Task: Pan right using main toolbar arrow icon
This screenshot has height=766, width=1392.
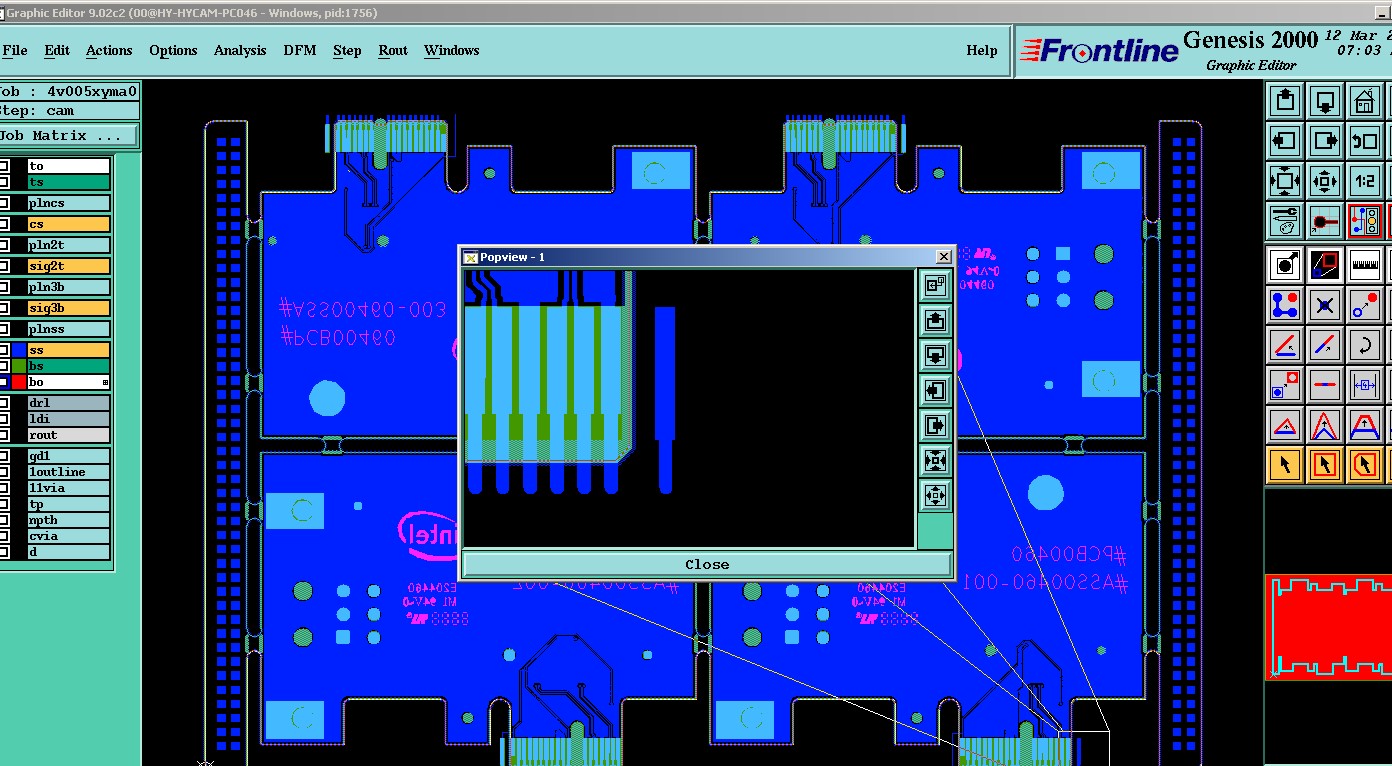Action: [1325, 141]
